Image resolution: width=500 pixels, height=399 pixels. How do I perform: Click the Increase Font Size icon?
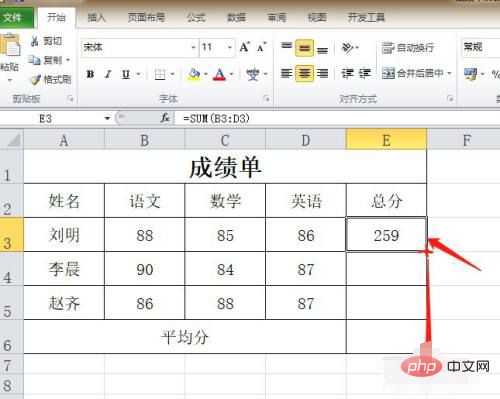pyautogui.click(x=245, y=47)
